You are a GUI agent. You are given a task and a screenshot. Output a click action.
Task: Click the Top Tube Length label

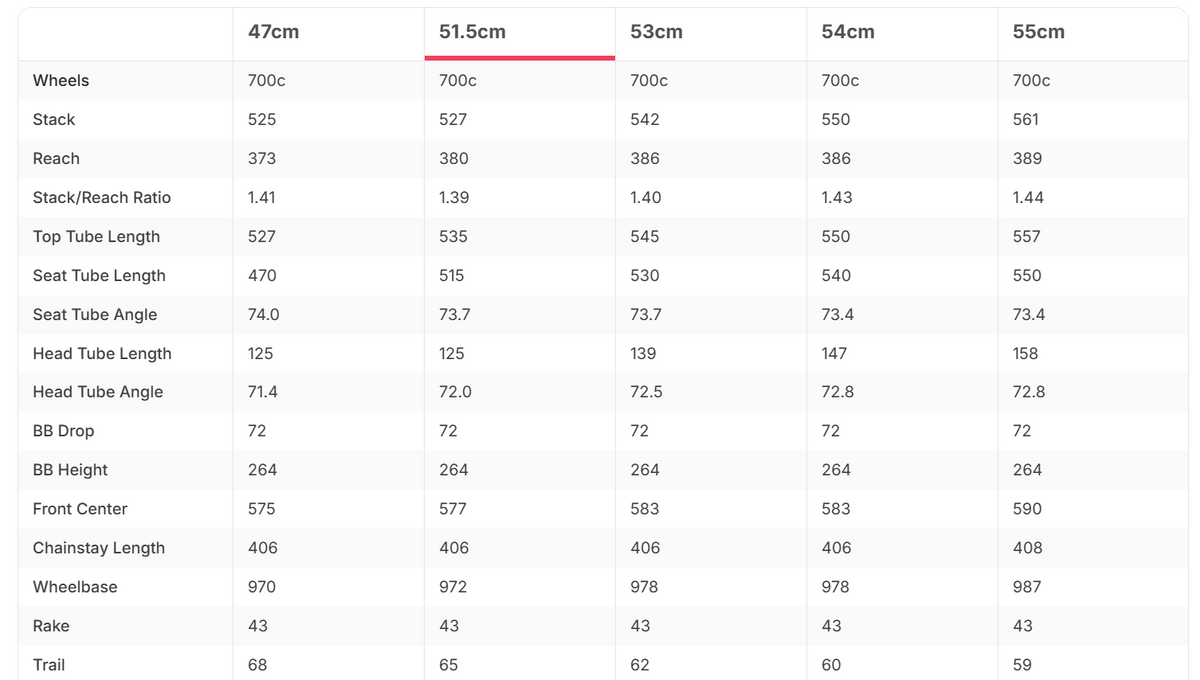point(96,236)
